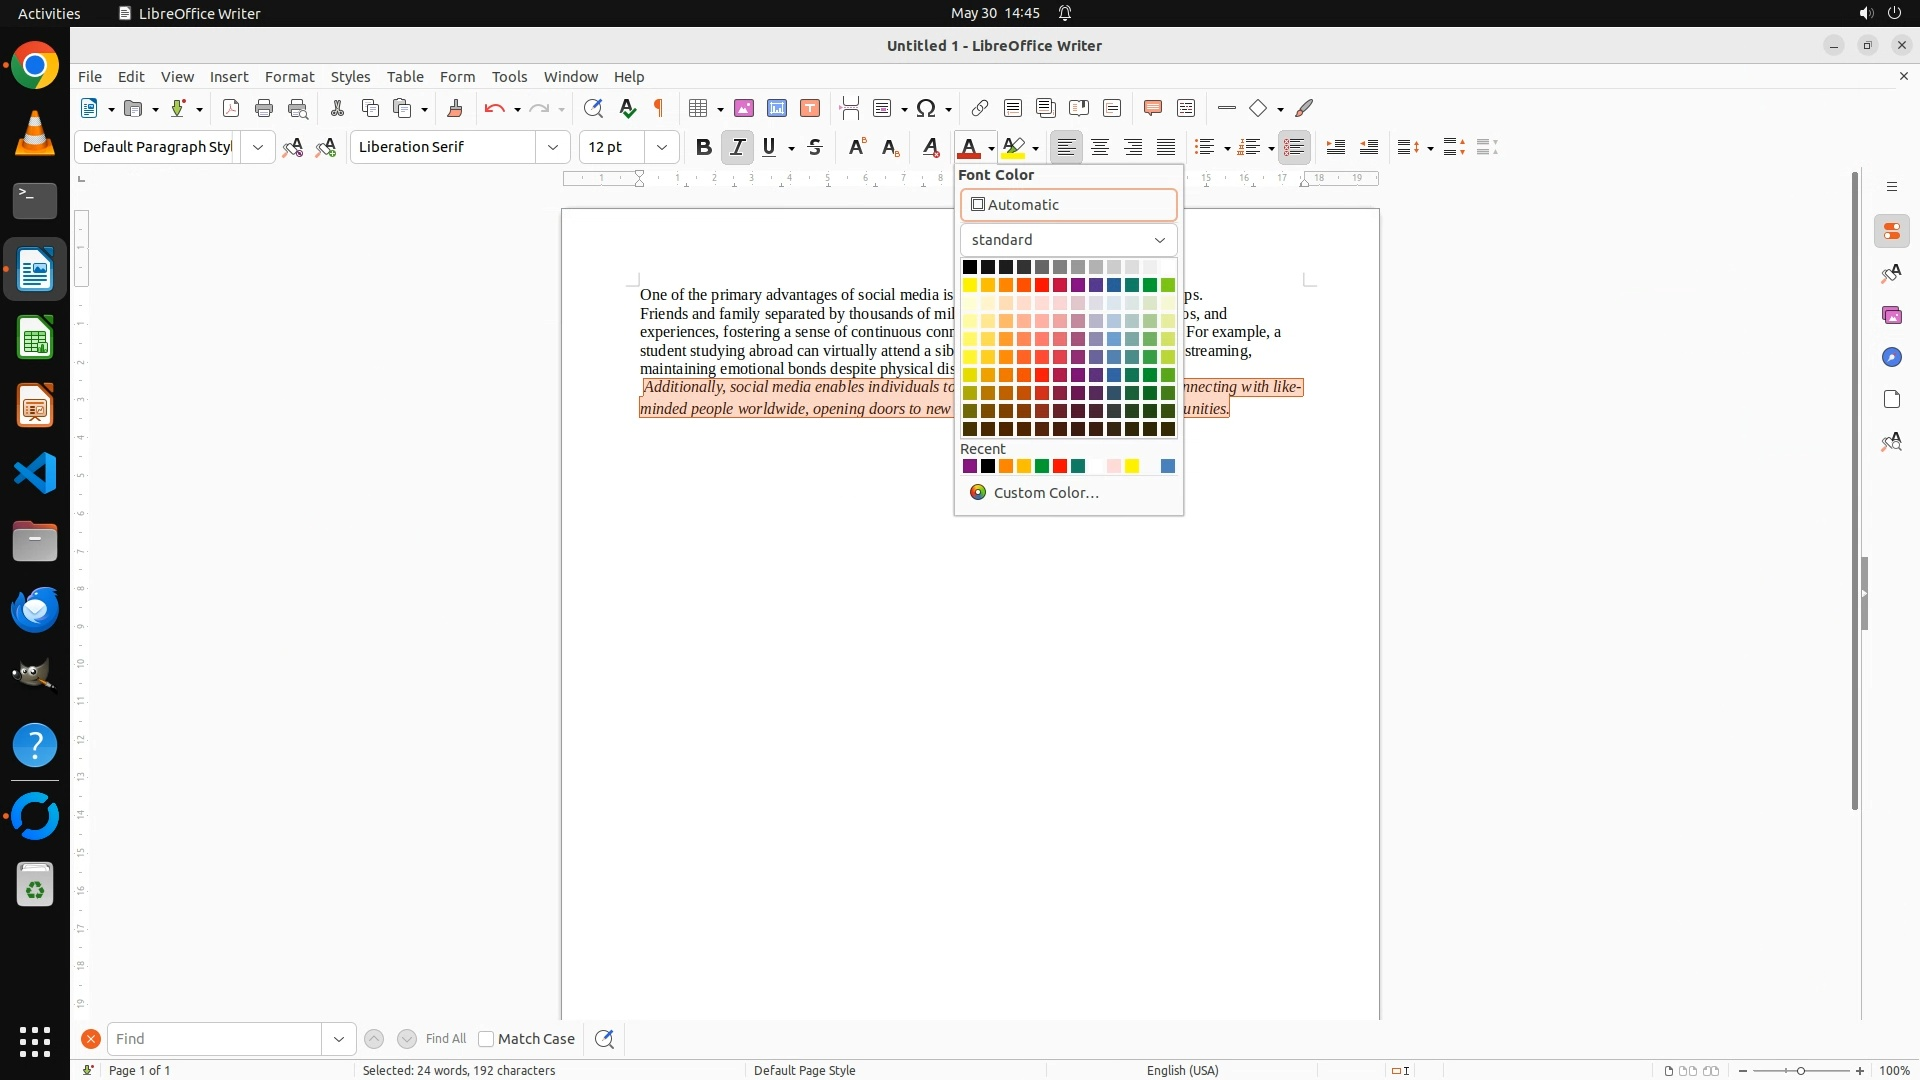Image resolution: width=1920 pixels, height=1080 pixels.
Task: Enable the Match Case checkbox
Action: tap(487, 1039)
